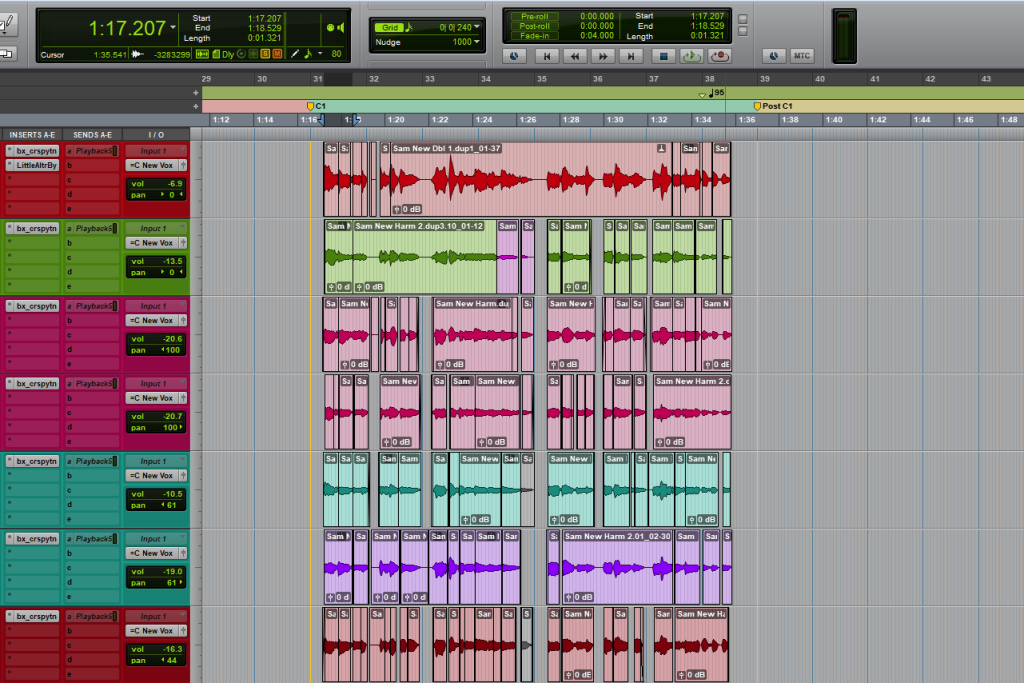
Task: Click the Stop transport button
Action: [x=661, y=57]
